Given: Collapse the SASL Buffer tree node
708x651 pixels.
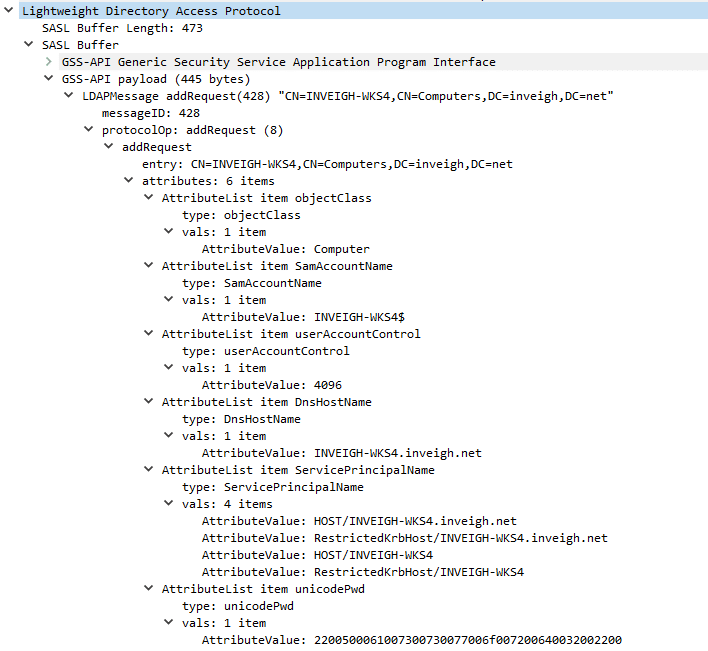Looking at the screenshot, I should (x=28, y=44).
